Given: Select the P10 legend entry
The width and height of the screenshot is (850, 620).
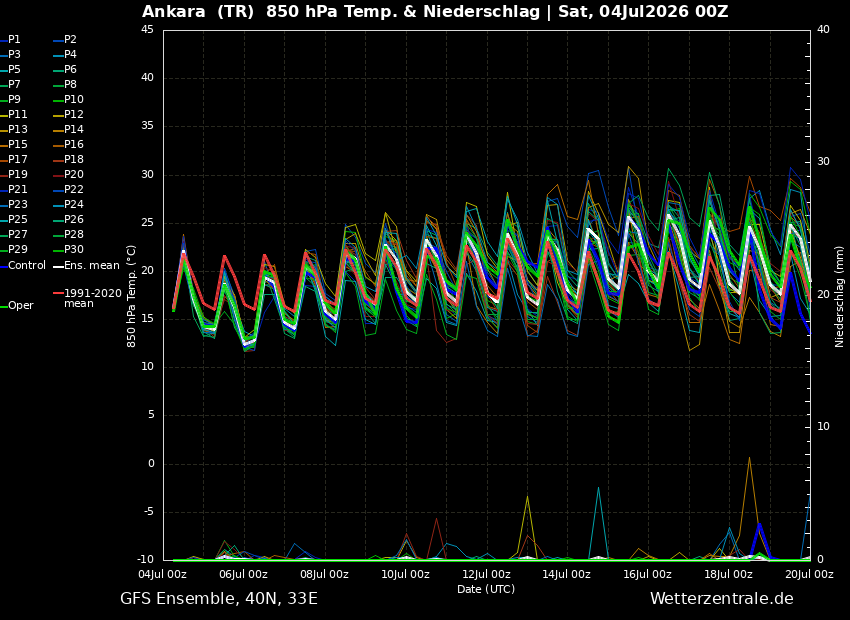Looking at the screenshot, I should click(x=68, y=100).
